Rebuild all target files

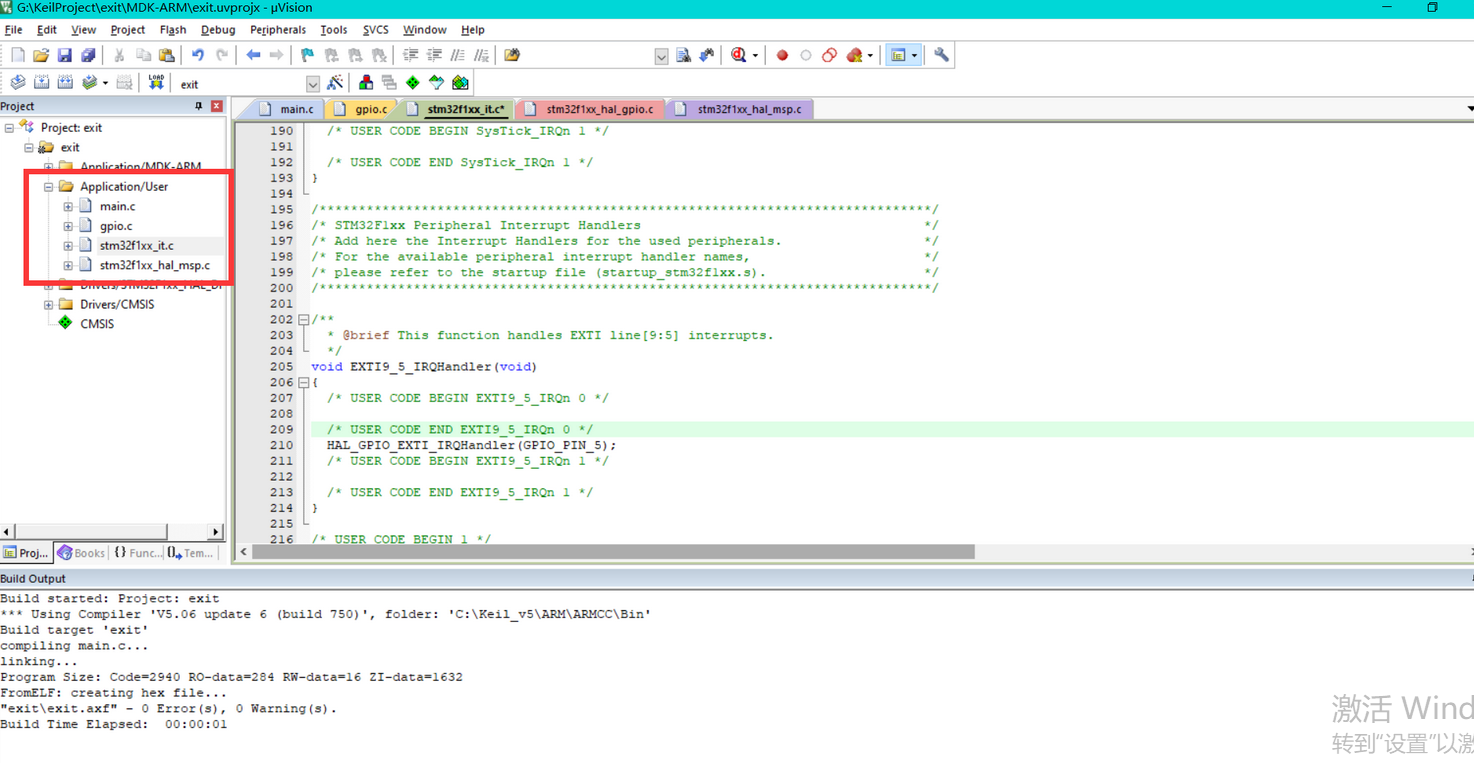click(65, 83)
